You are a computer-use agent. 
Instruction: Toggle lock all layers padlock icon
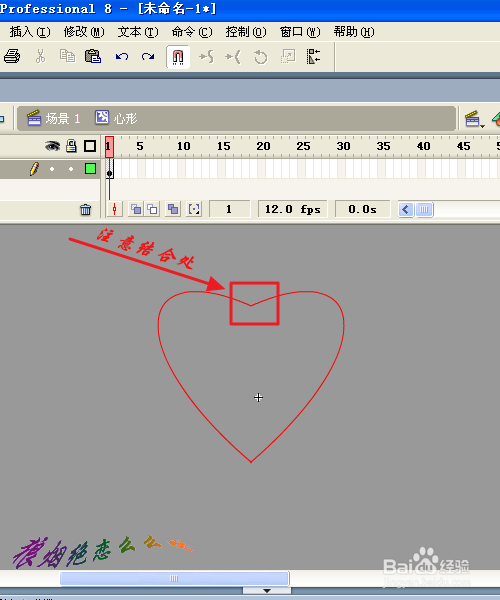pyautogui.click(x=71, y=146)
